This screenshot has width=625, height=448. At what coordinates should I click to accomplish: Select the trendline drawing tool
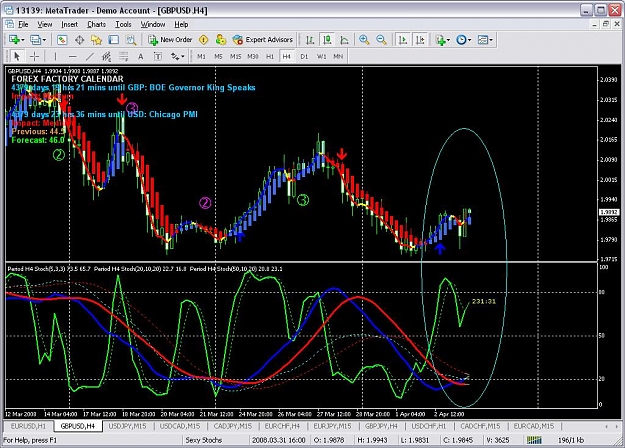pyautogui.click(x=90, y=57)
